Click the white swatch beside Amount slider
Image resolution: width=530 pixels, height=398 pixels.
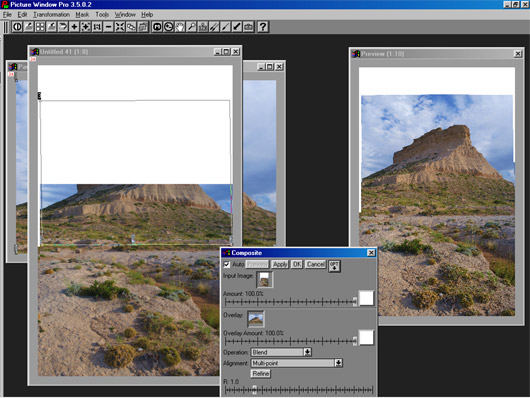pos(366,298)
